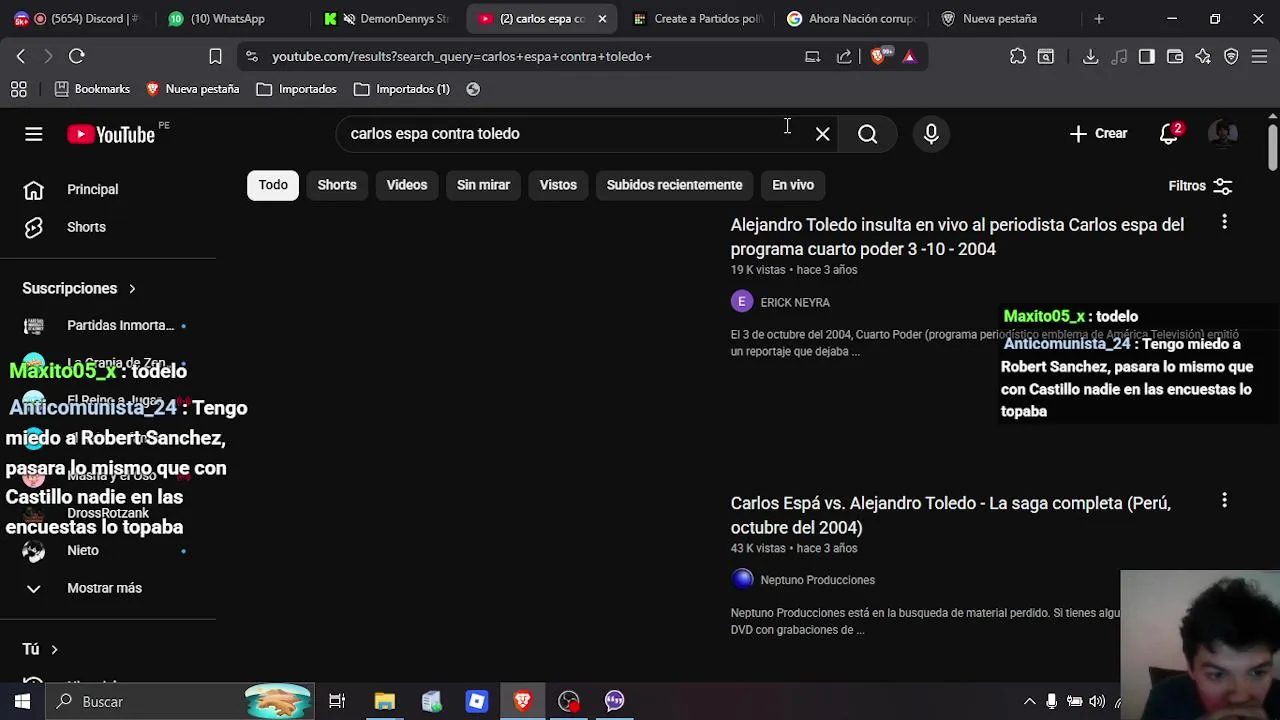
Task: Open Brave Shields lion icon
Action: click(x=878, y=56)
